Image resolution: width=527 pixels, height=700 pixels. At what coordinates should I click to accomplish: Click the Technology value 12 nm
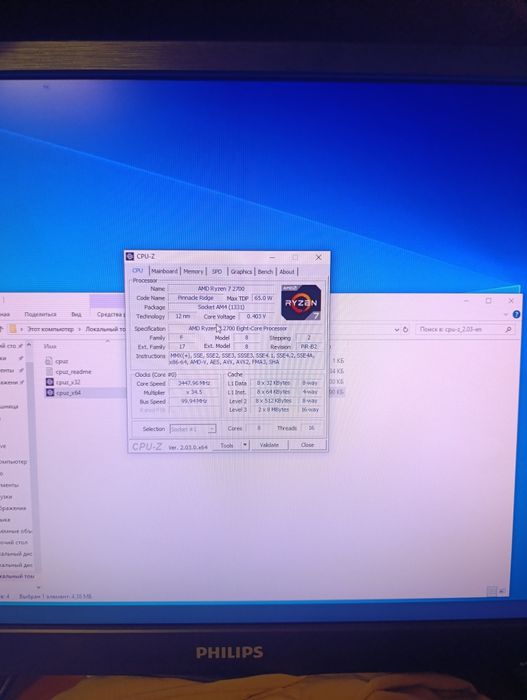point(182,316)
